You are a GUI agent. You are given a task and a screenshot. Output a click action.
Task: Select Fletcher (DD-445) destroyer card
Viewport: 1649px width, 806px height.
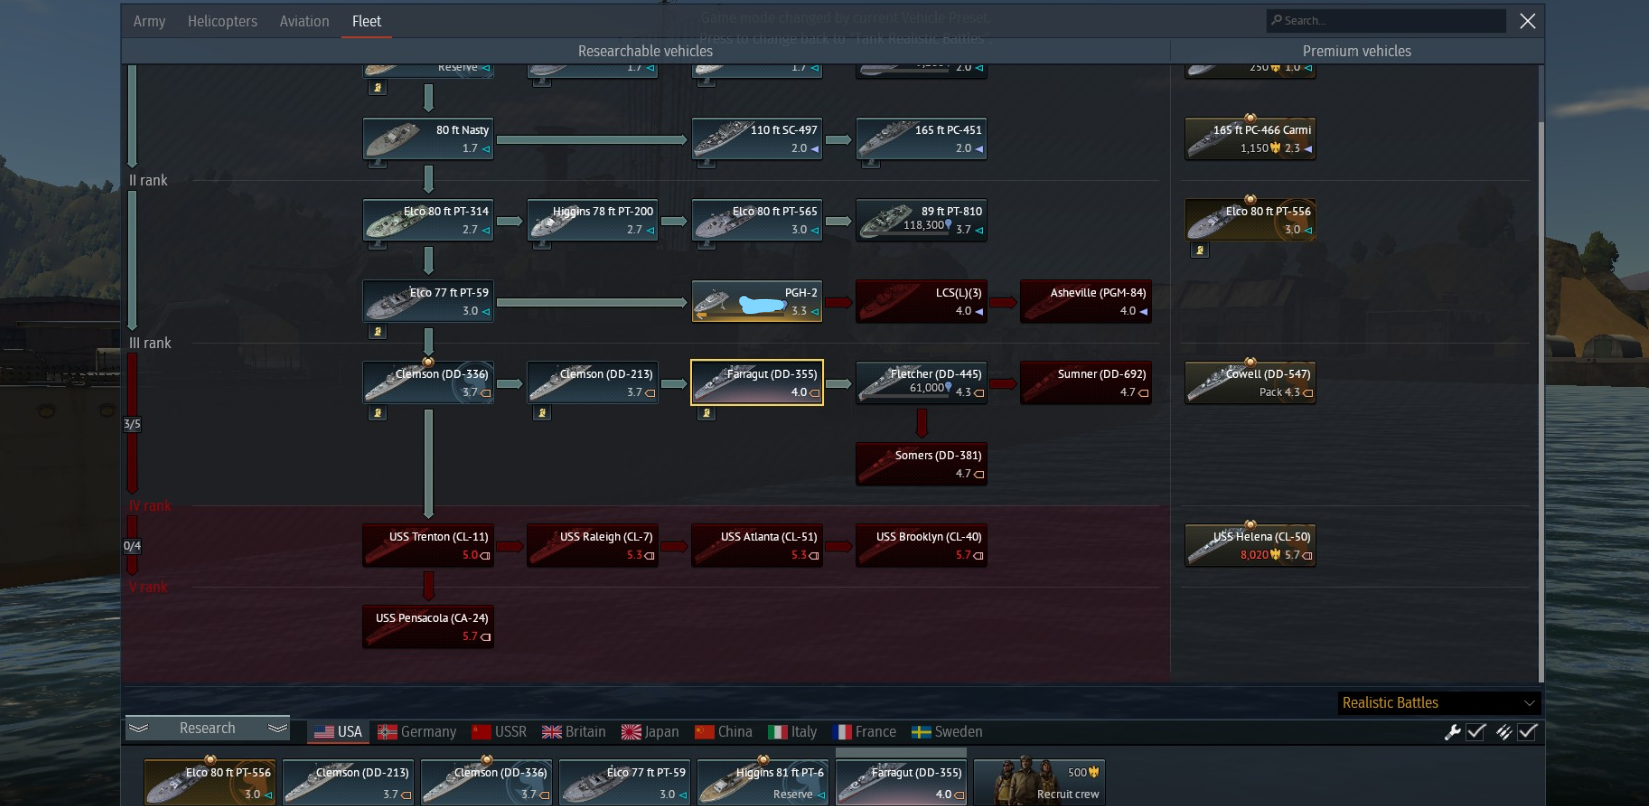click(x=921, y=383)
